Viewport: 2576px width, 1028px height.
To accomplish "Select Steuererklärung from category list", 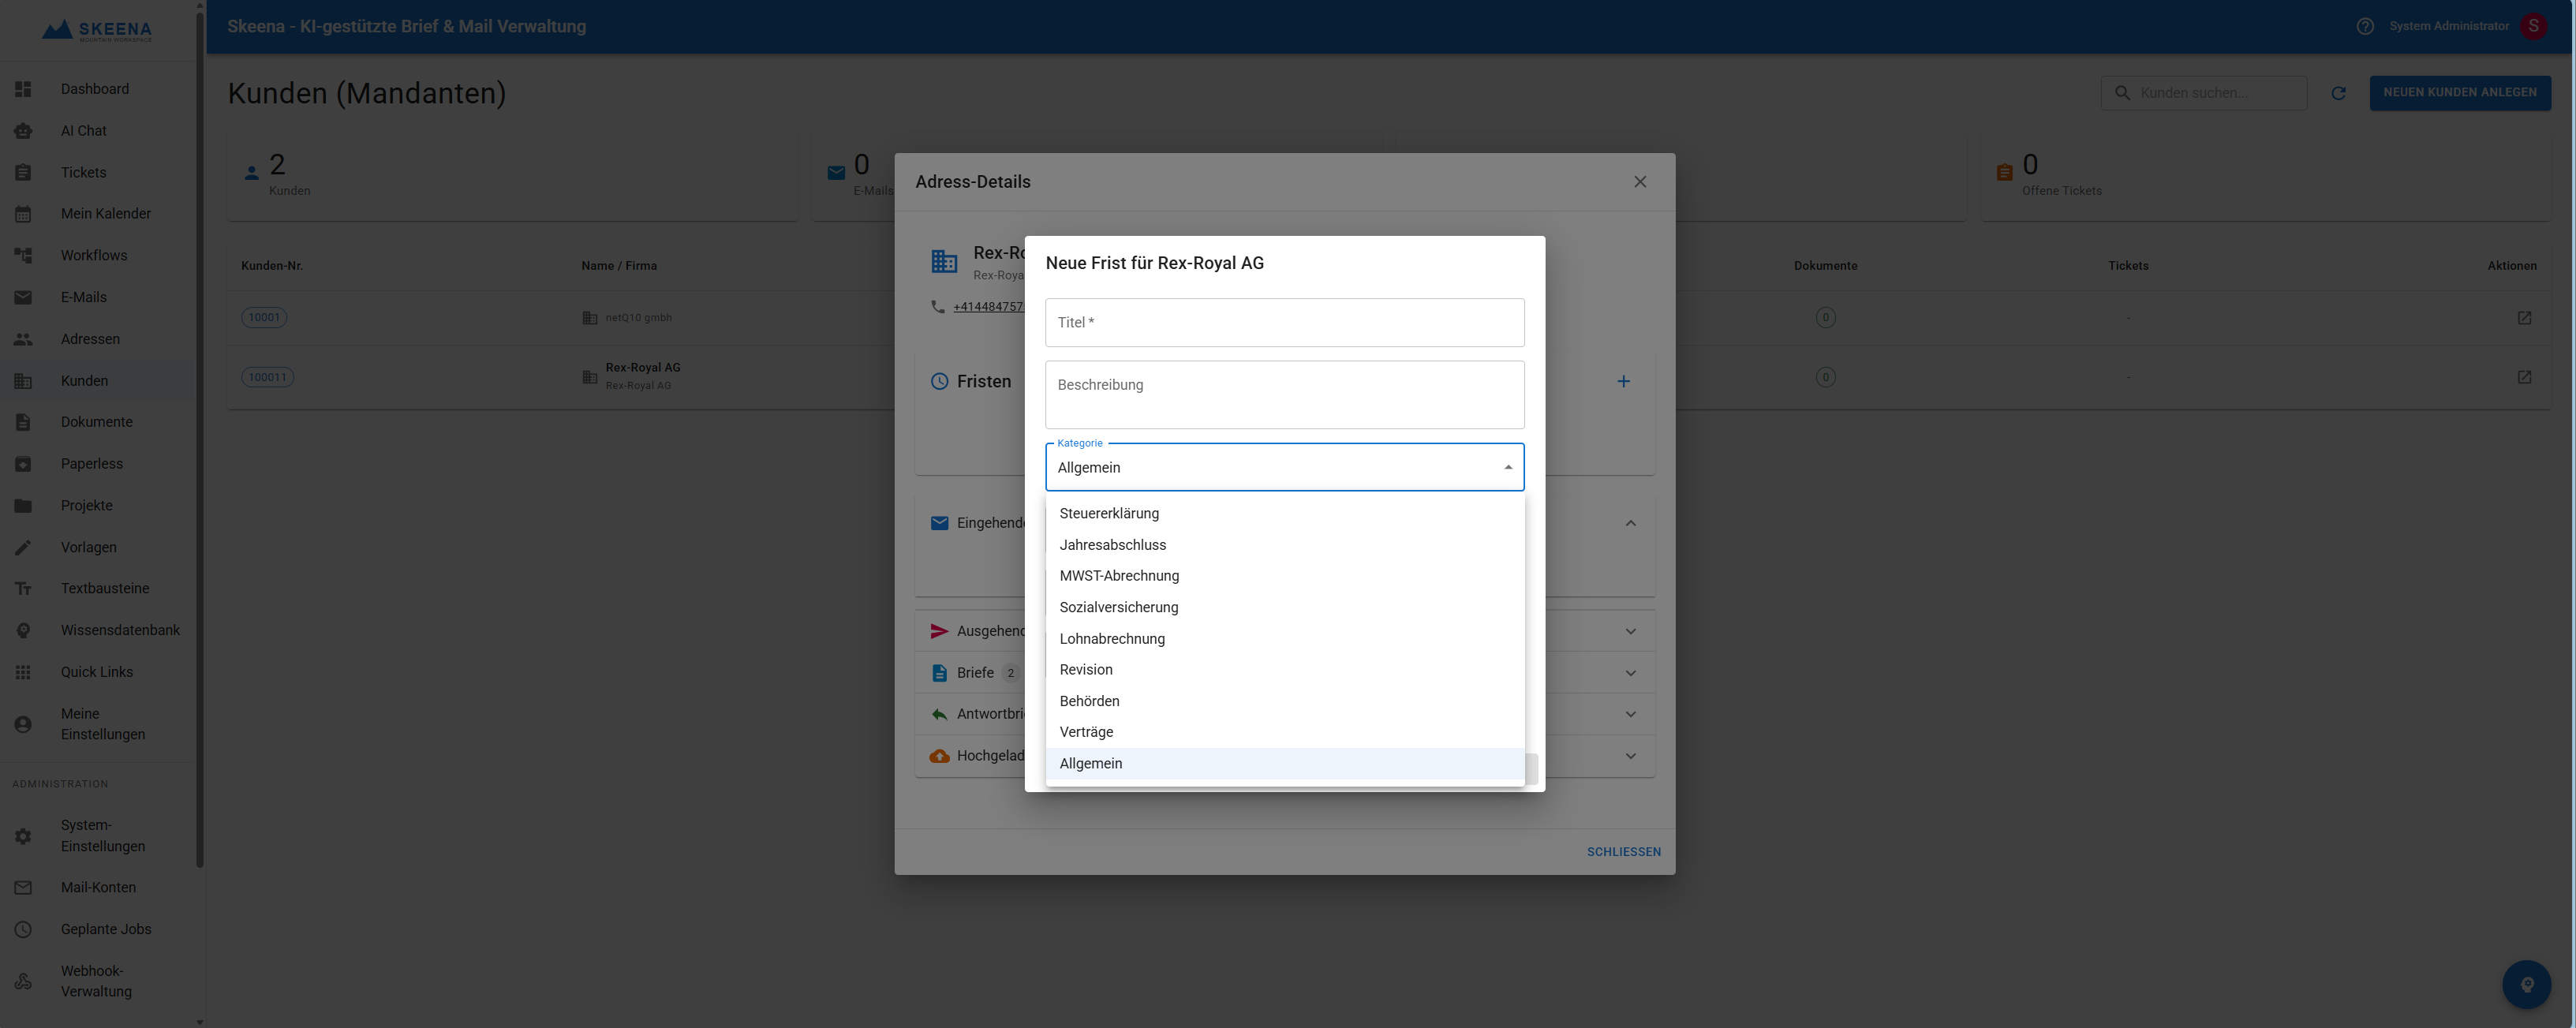I will (x=1109, y=513).
